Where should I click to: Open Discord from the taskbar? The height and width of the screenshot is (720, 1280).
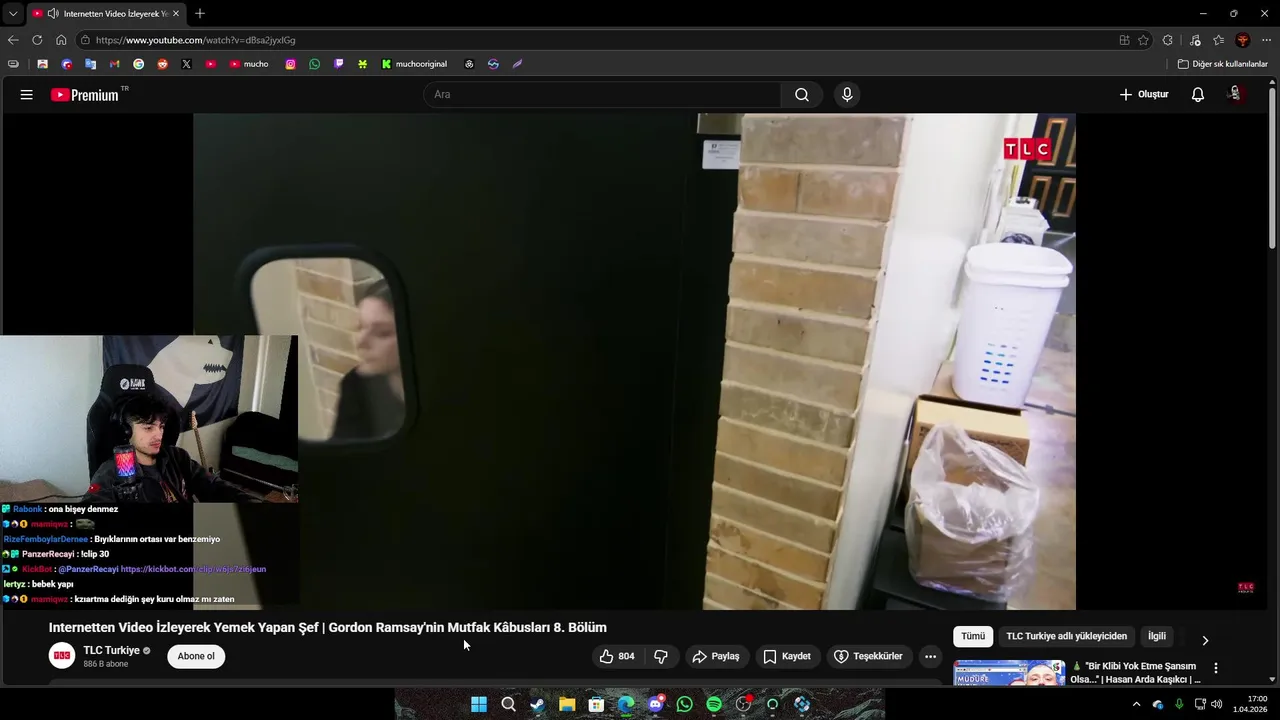click(655, 704)
